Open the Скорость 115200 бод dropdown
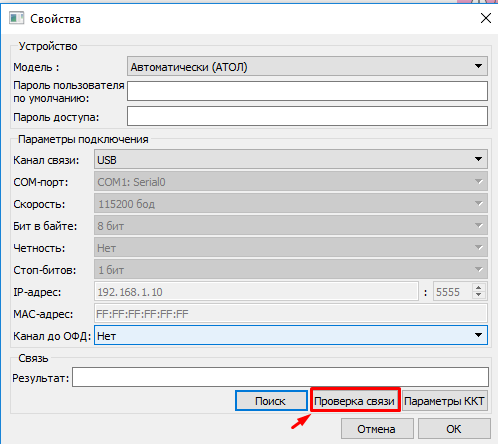The width and height of the screenshot is (498, 444). pyautogui.click(x=291, y=203)
